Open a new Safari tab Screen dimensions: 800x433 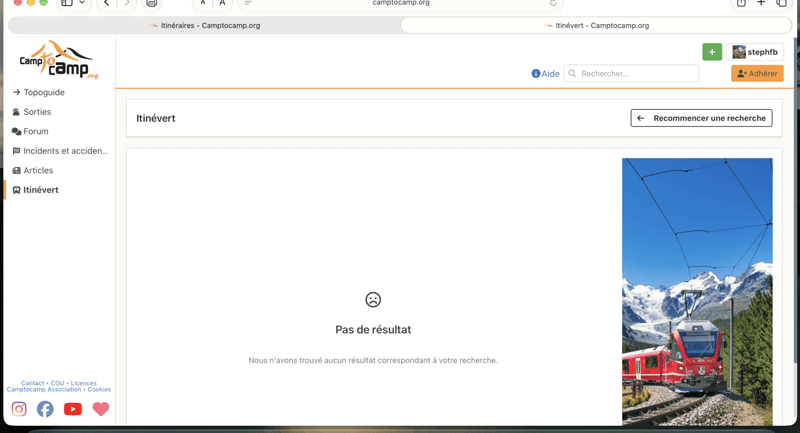coord(761,3)
